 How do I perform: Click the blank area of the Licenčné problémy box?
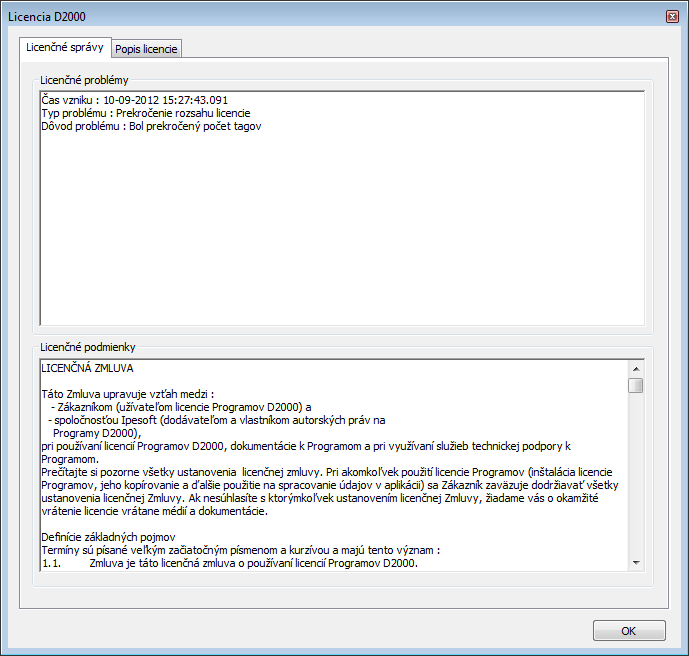340,230
